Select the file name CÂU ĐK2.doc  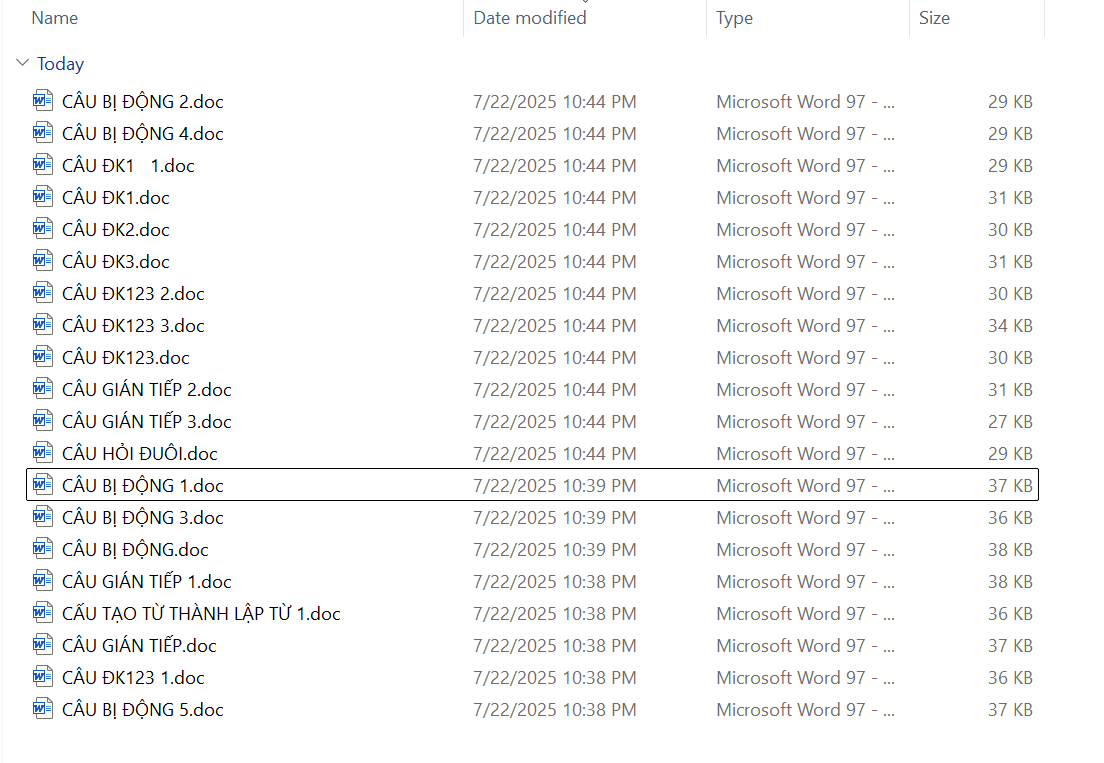[116, 229]
